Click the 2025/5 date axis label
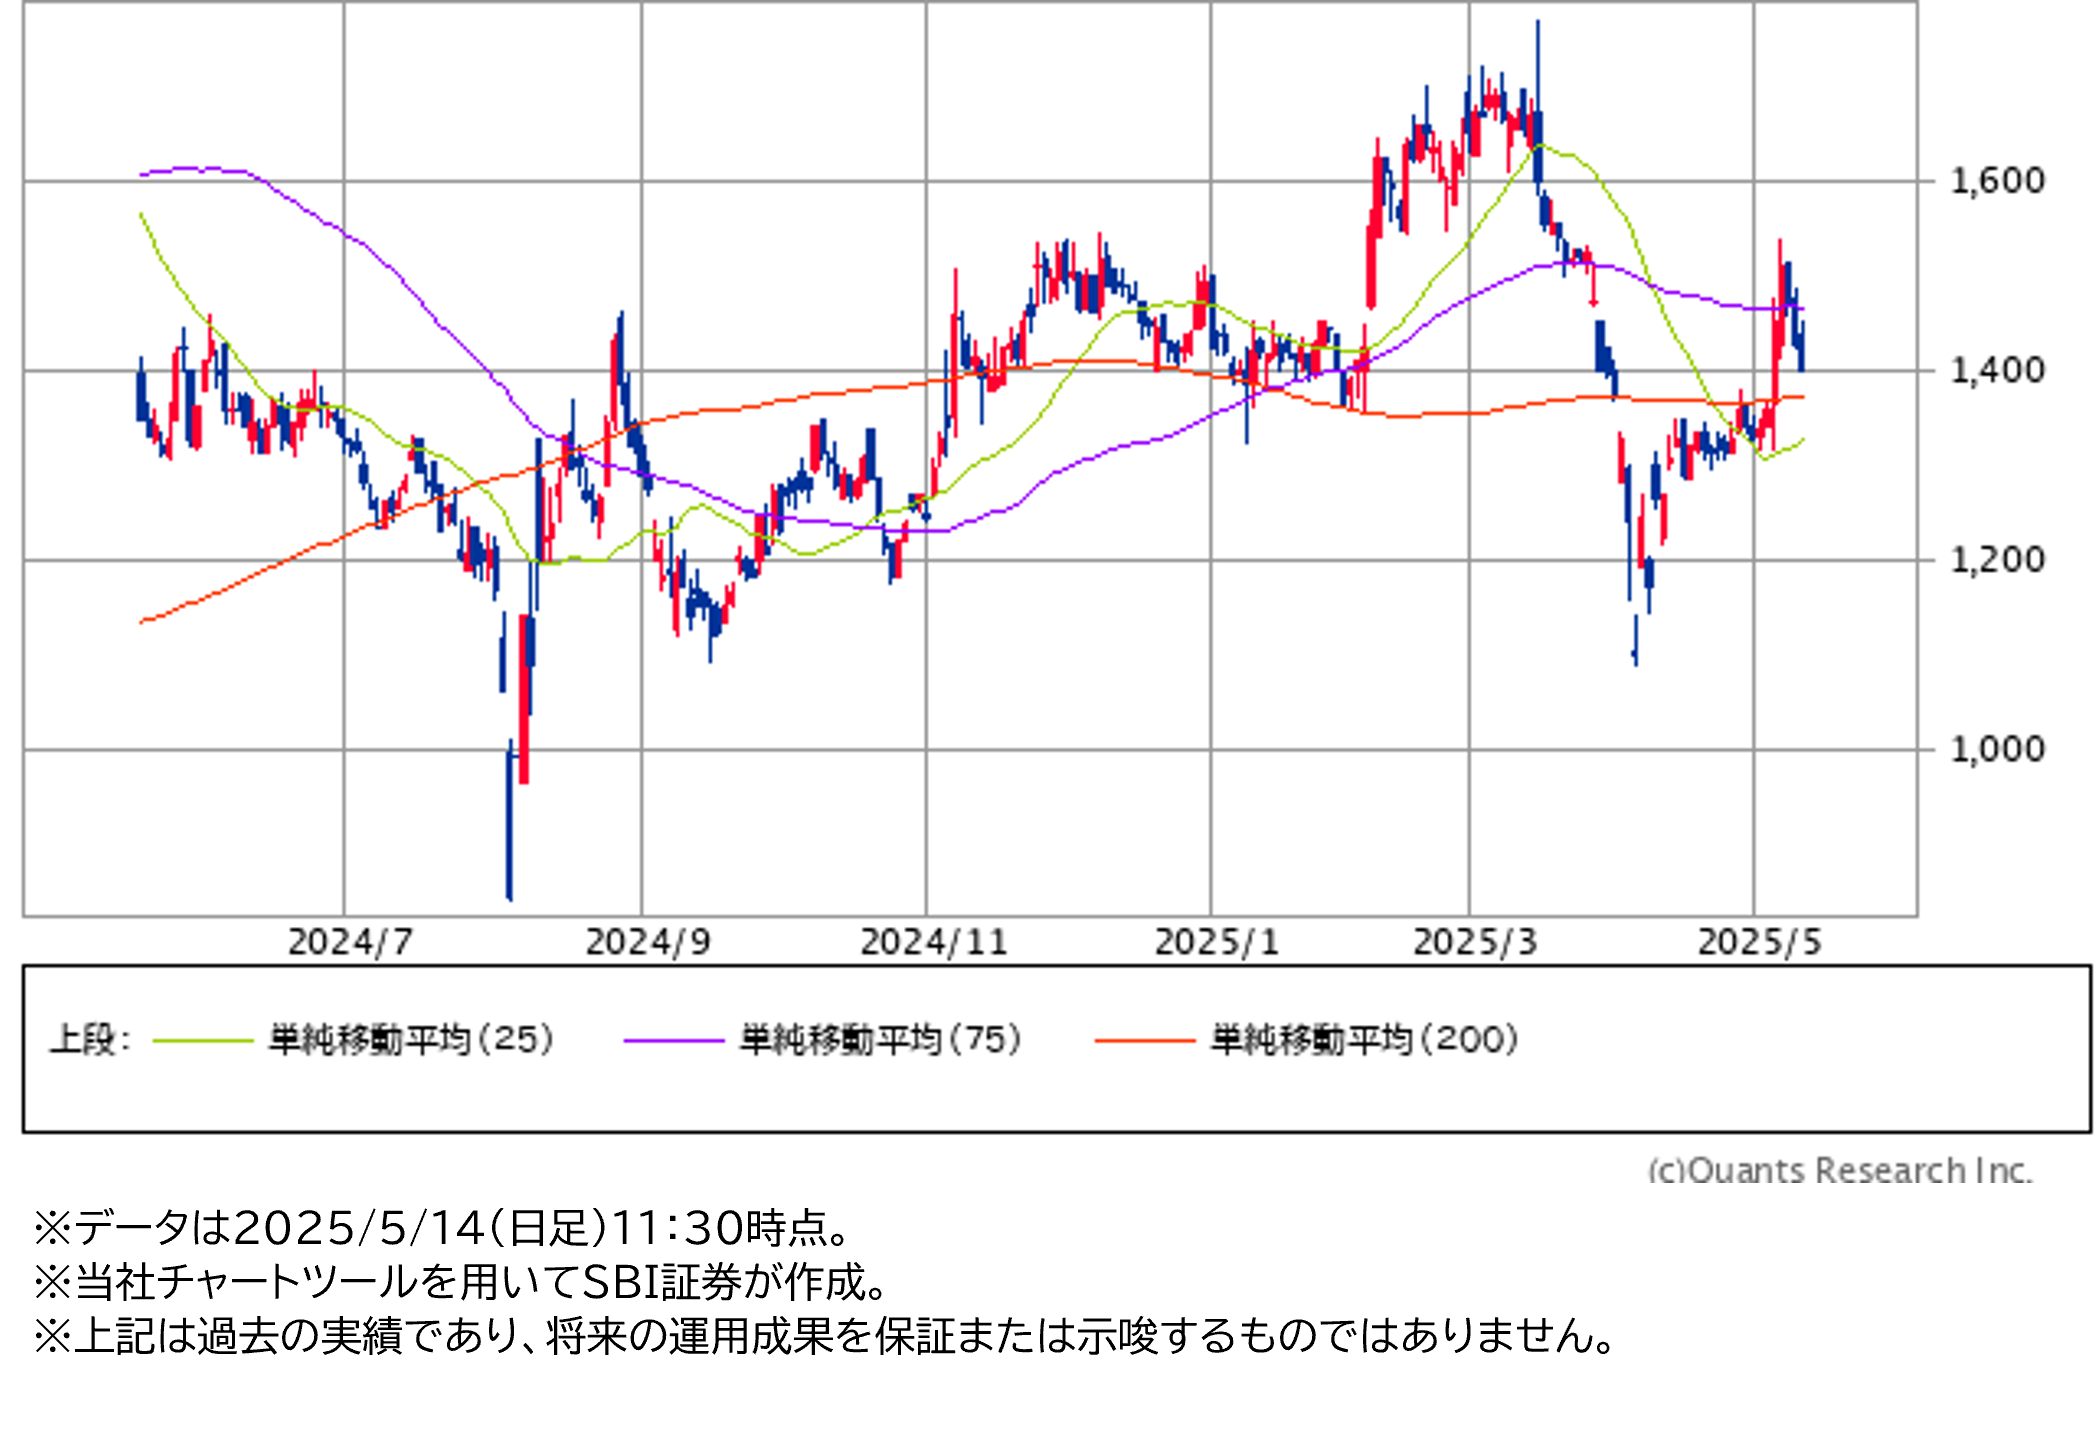The height and width of the screenshot is (1452, 2099). (x=1759, y=942)
